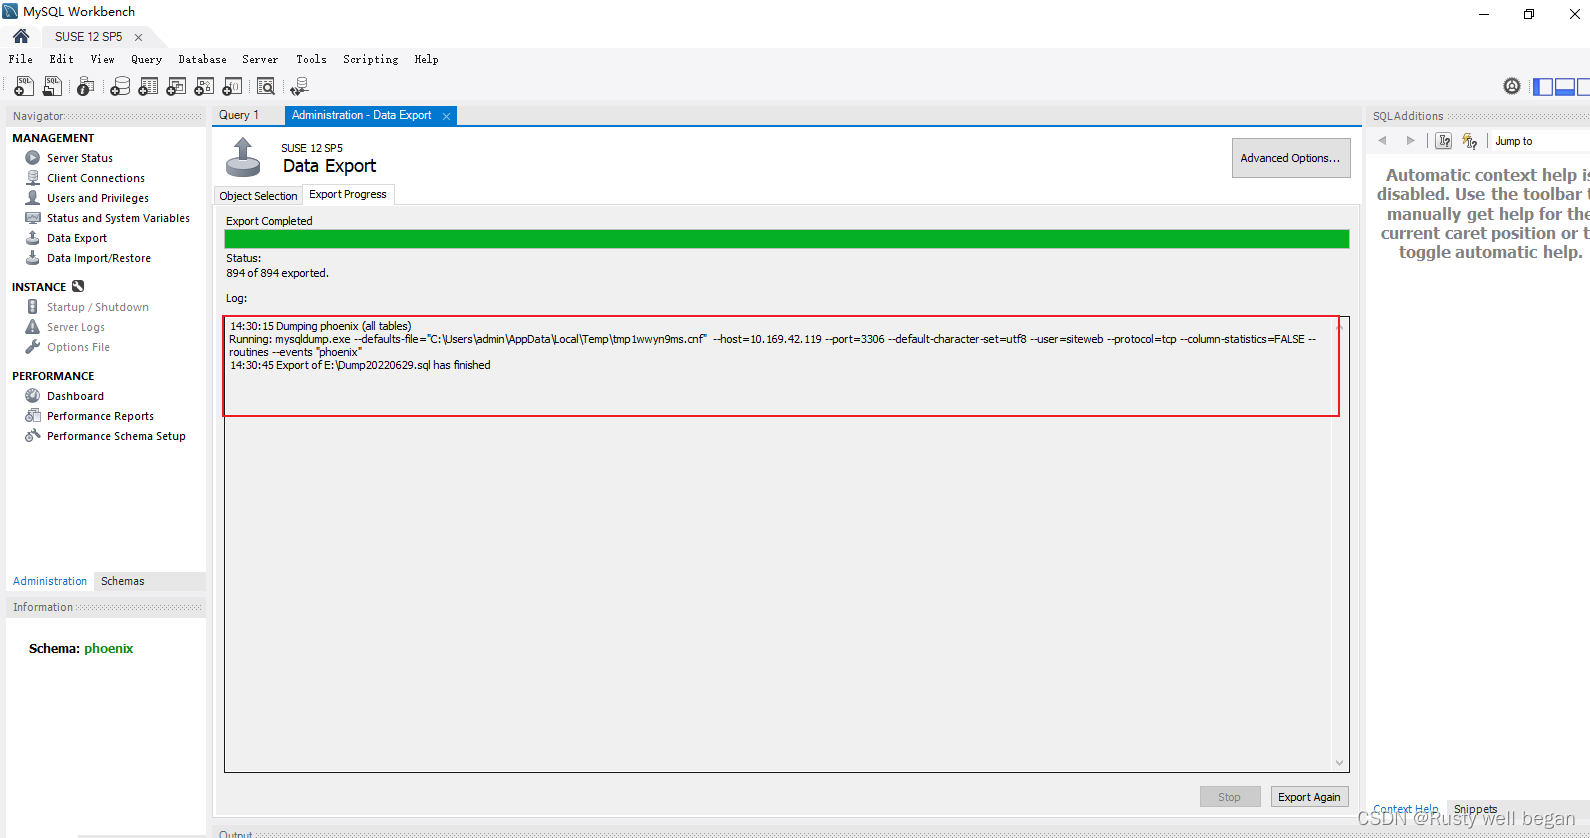Image resolution: width=1590 pixels, height=838 pixels.
Task: Create a new schema icon
Action: pyautogui.click(x=120, y=87)
